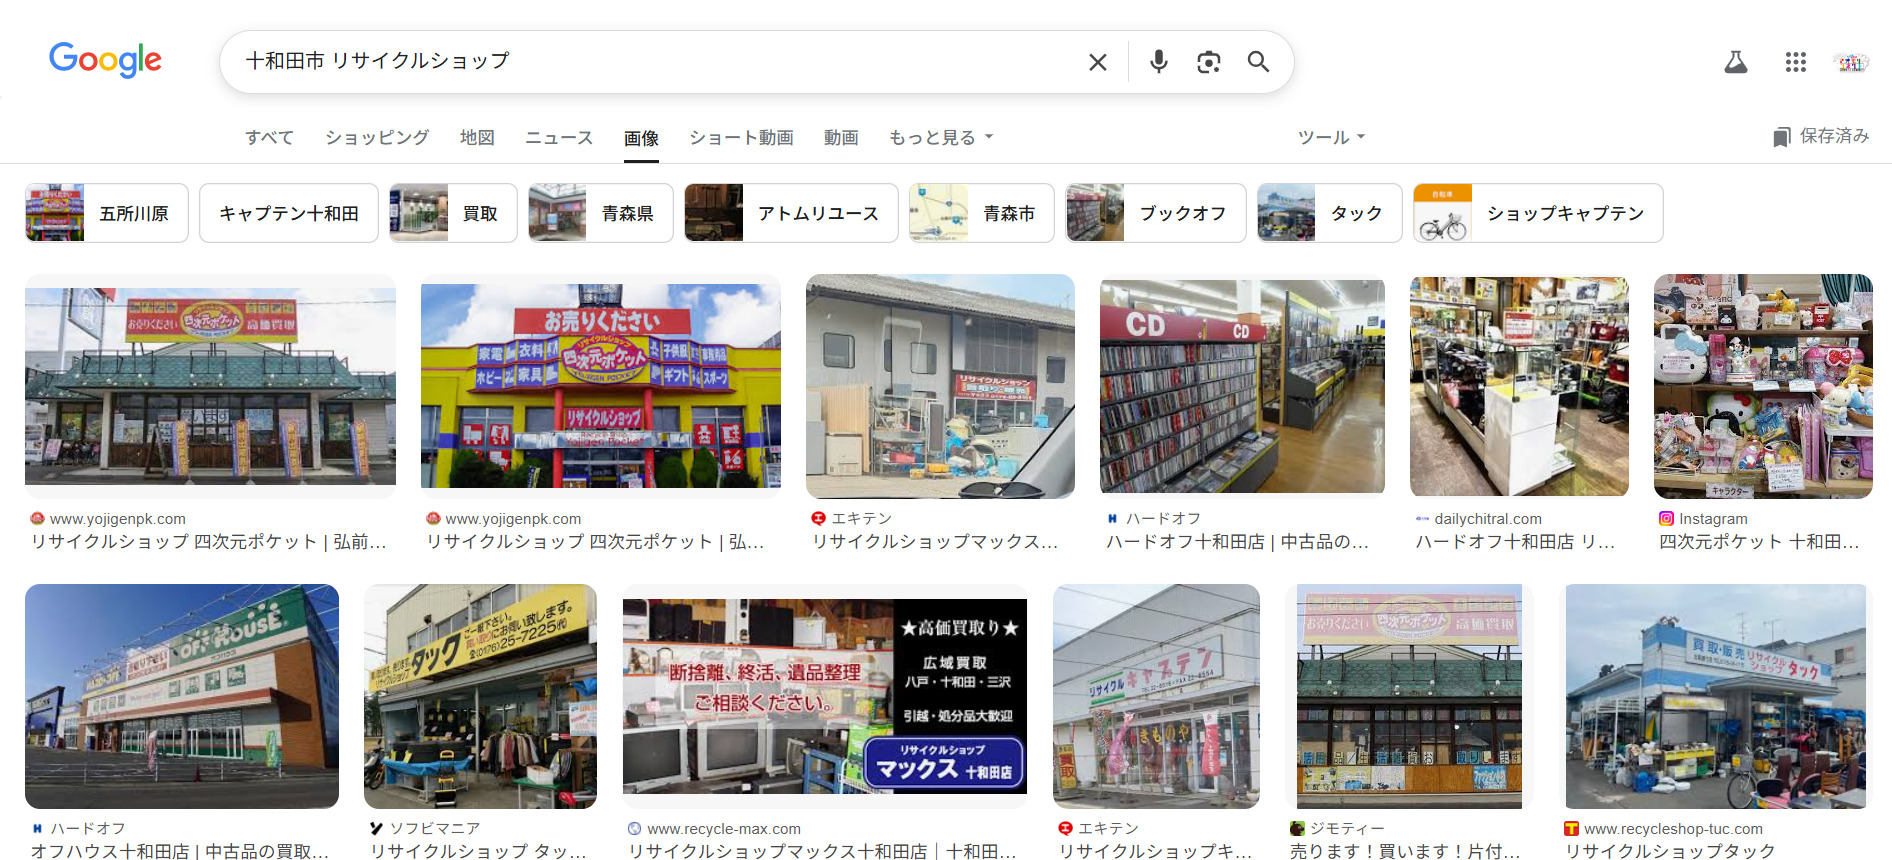The height and width of the screenshot is (860, 1892).
Task: Open the Instagram Hello Kitty goods image
Action: point(1763,386)
